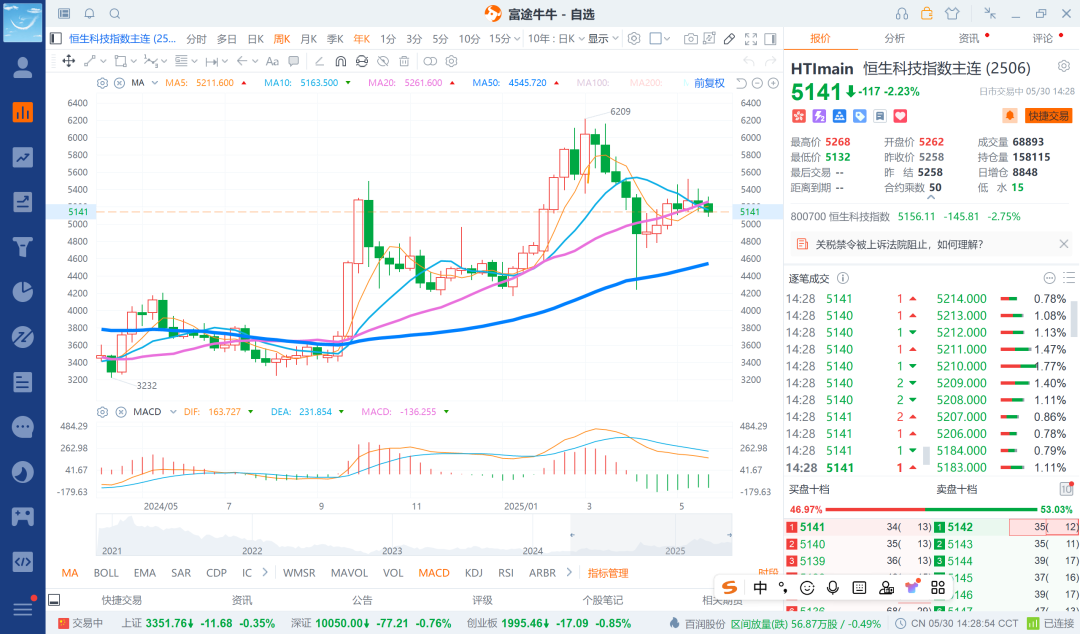Open the skin theme shirt icon
Screen dimensions: 1080x634
952,14
